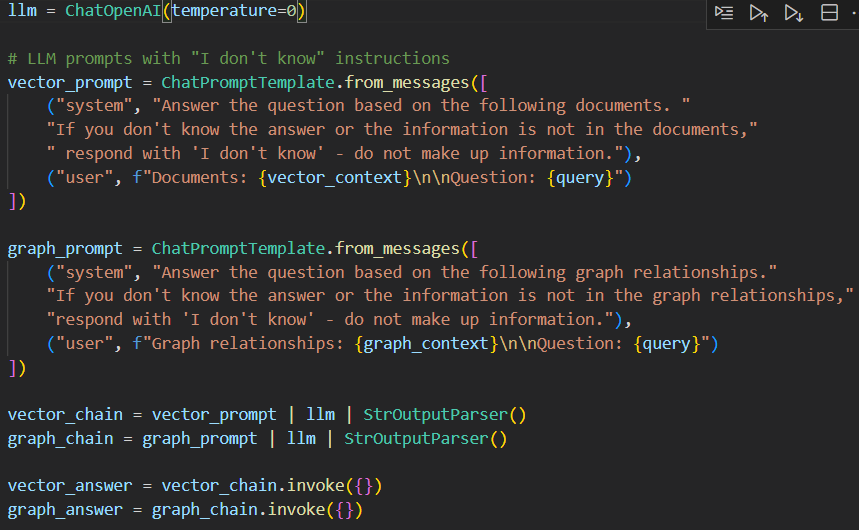The image size is (859, 530).
Task: Place cursor on temperature=0 argument
Action: point(234,10)
